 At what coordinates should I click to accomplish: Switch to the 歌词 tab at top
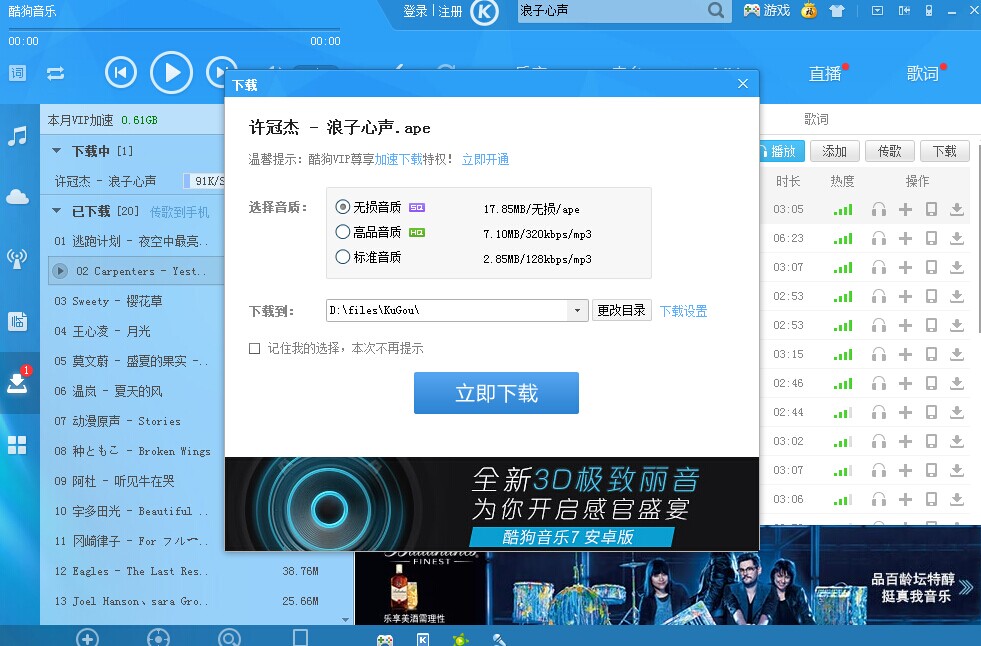923,73
